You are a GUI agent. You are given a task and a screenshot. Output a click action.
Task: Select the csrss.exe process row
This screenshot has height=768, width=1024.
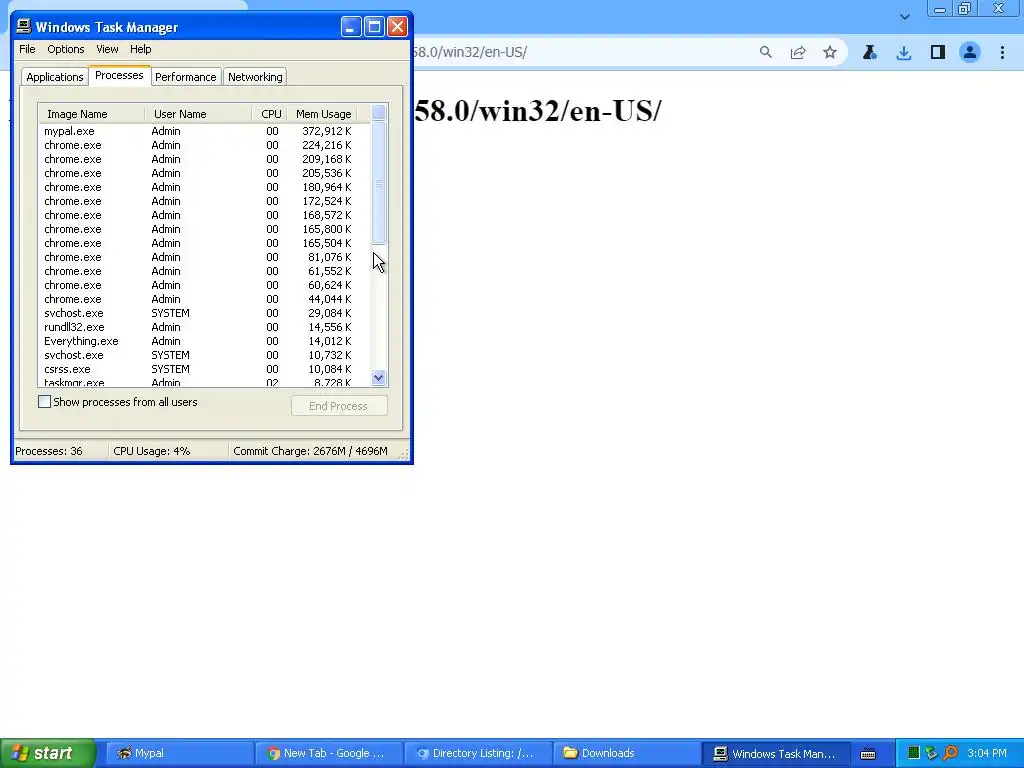204,370
